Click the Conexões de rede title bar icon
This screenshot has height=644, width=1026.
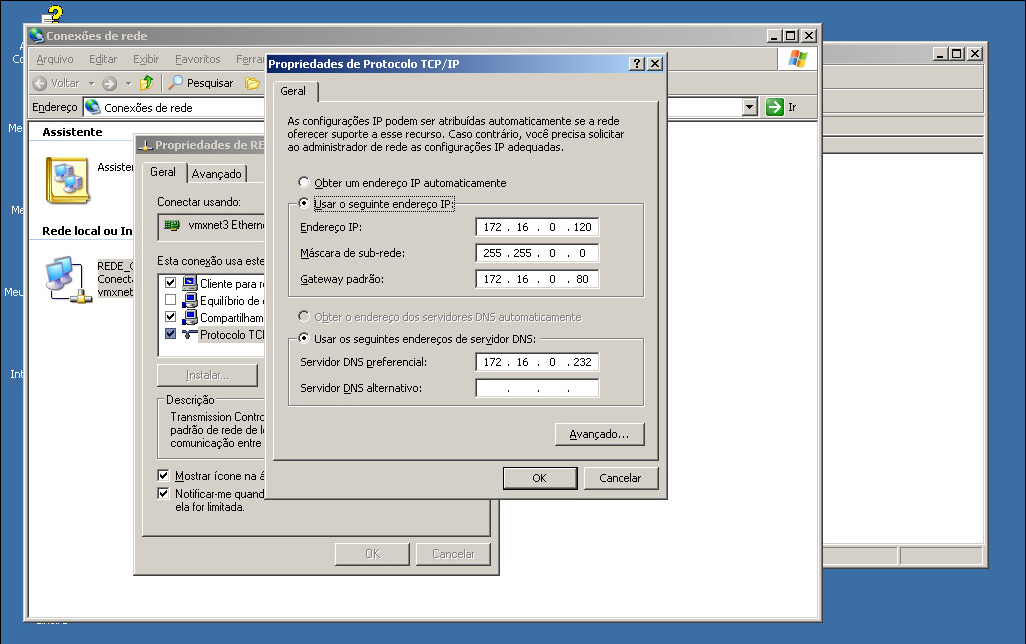[x=36, y=35]
